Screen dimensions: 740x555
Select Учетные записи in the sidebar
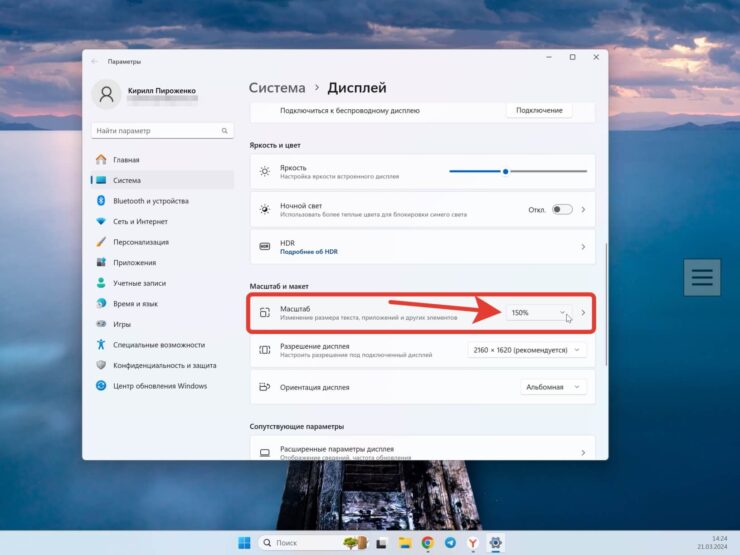tap(139, 283)
